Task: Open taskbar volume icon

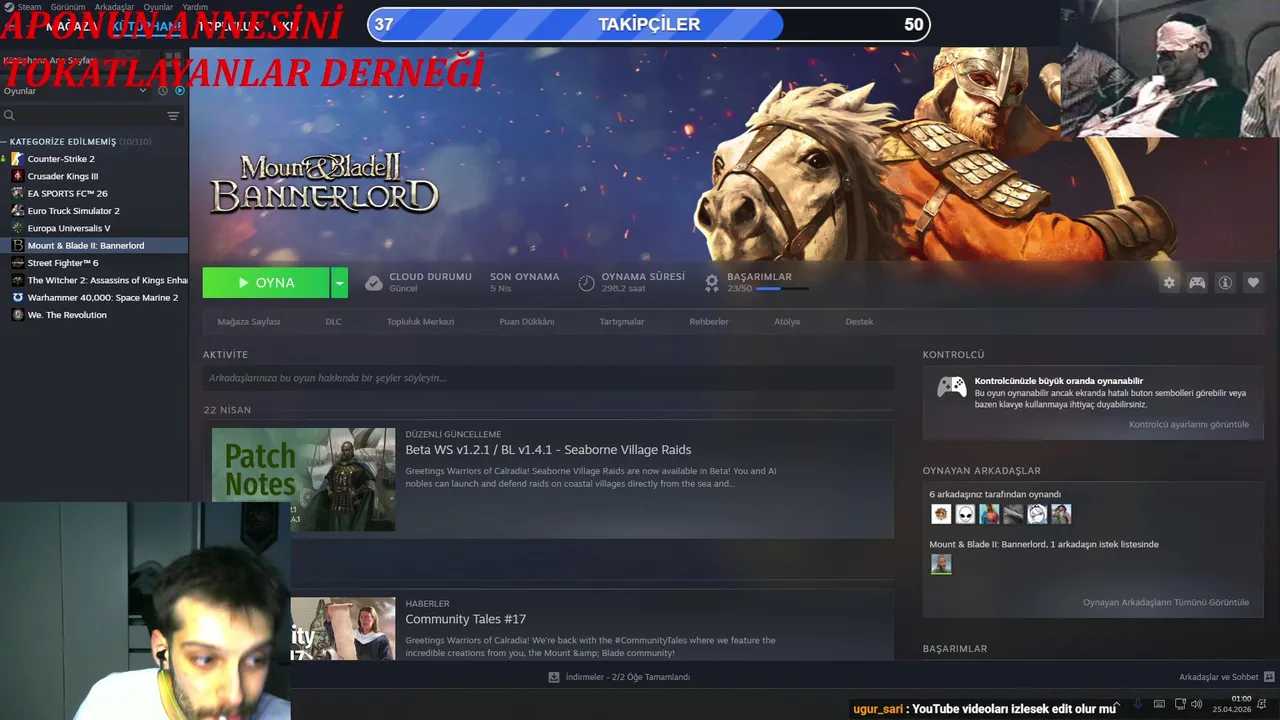Action: coord(1196,704)
